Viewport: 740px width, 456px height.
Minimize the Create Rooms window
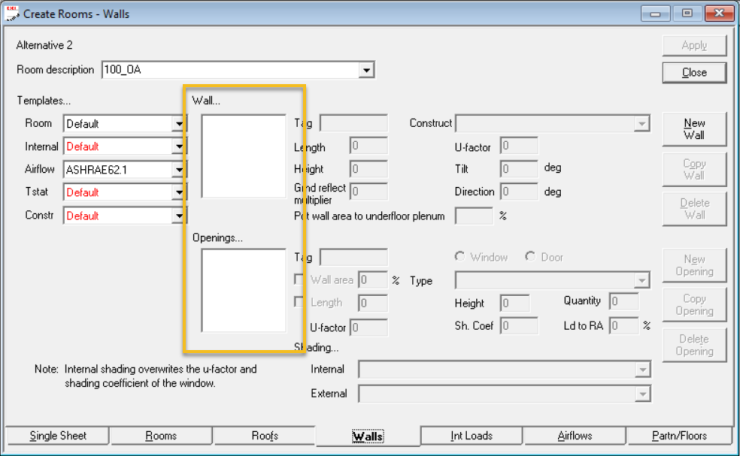click(656, 13)
